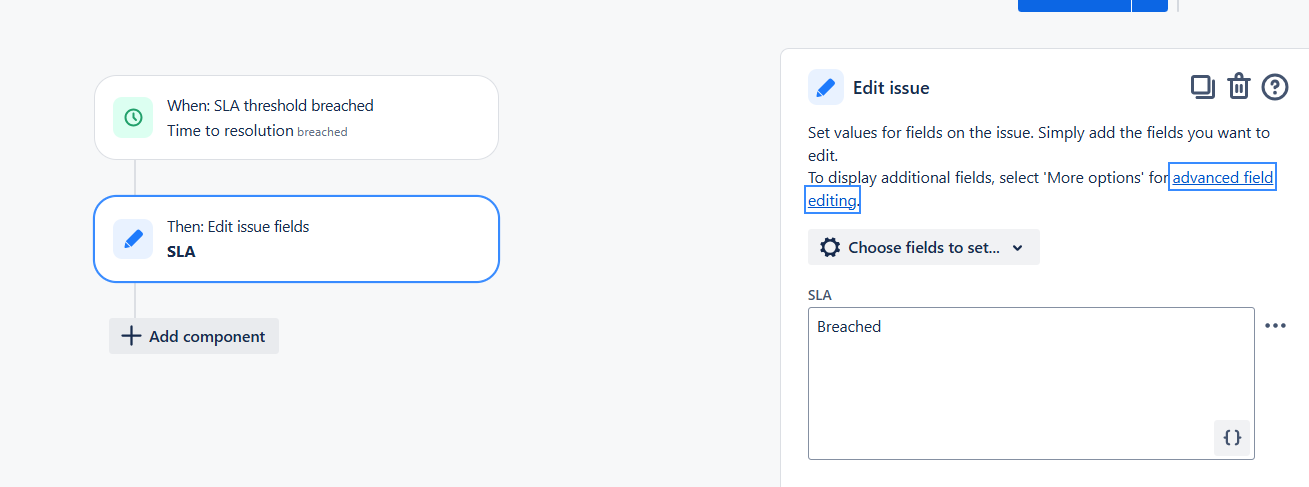Click the plus icon beside Add component
Screen dimensions: 1309x487
[131, 336]
